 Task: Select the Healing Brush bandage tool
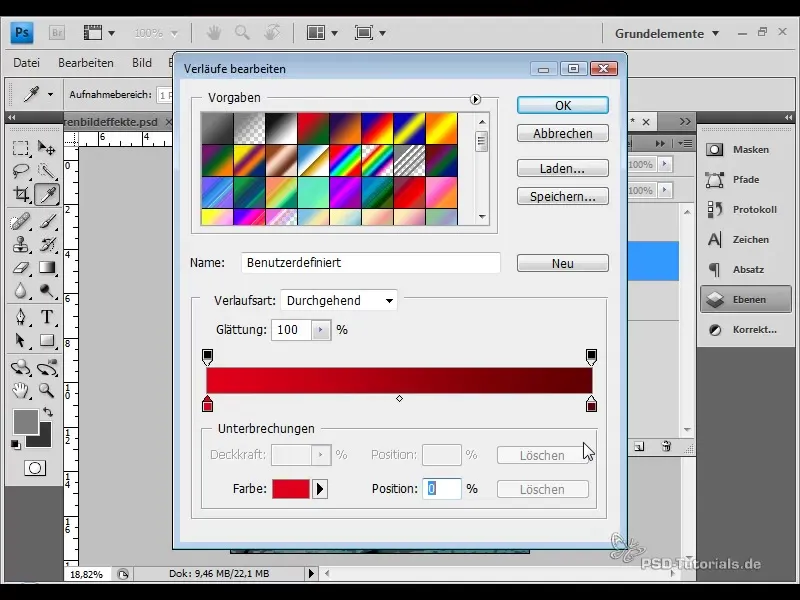click(20, 222)
